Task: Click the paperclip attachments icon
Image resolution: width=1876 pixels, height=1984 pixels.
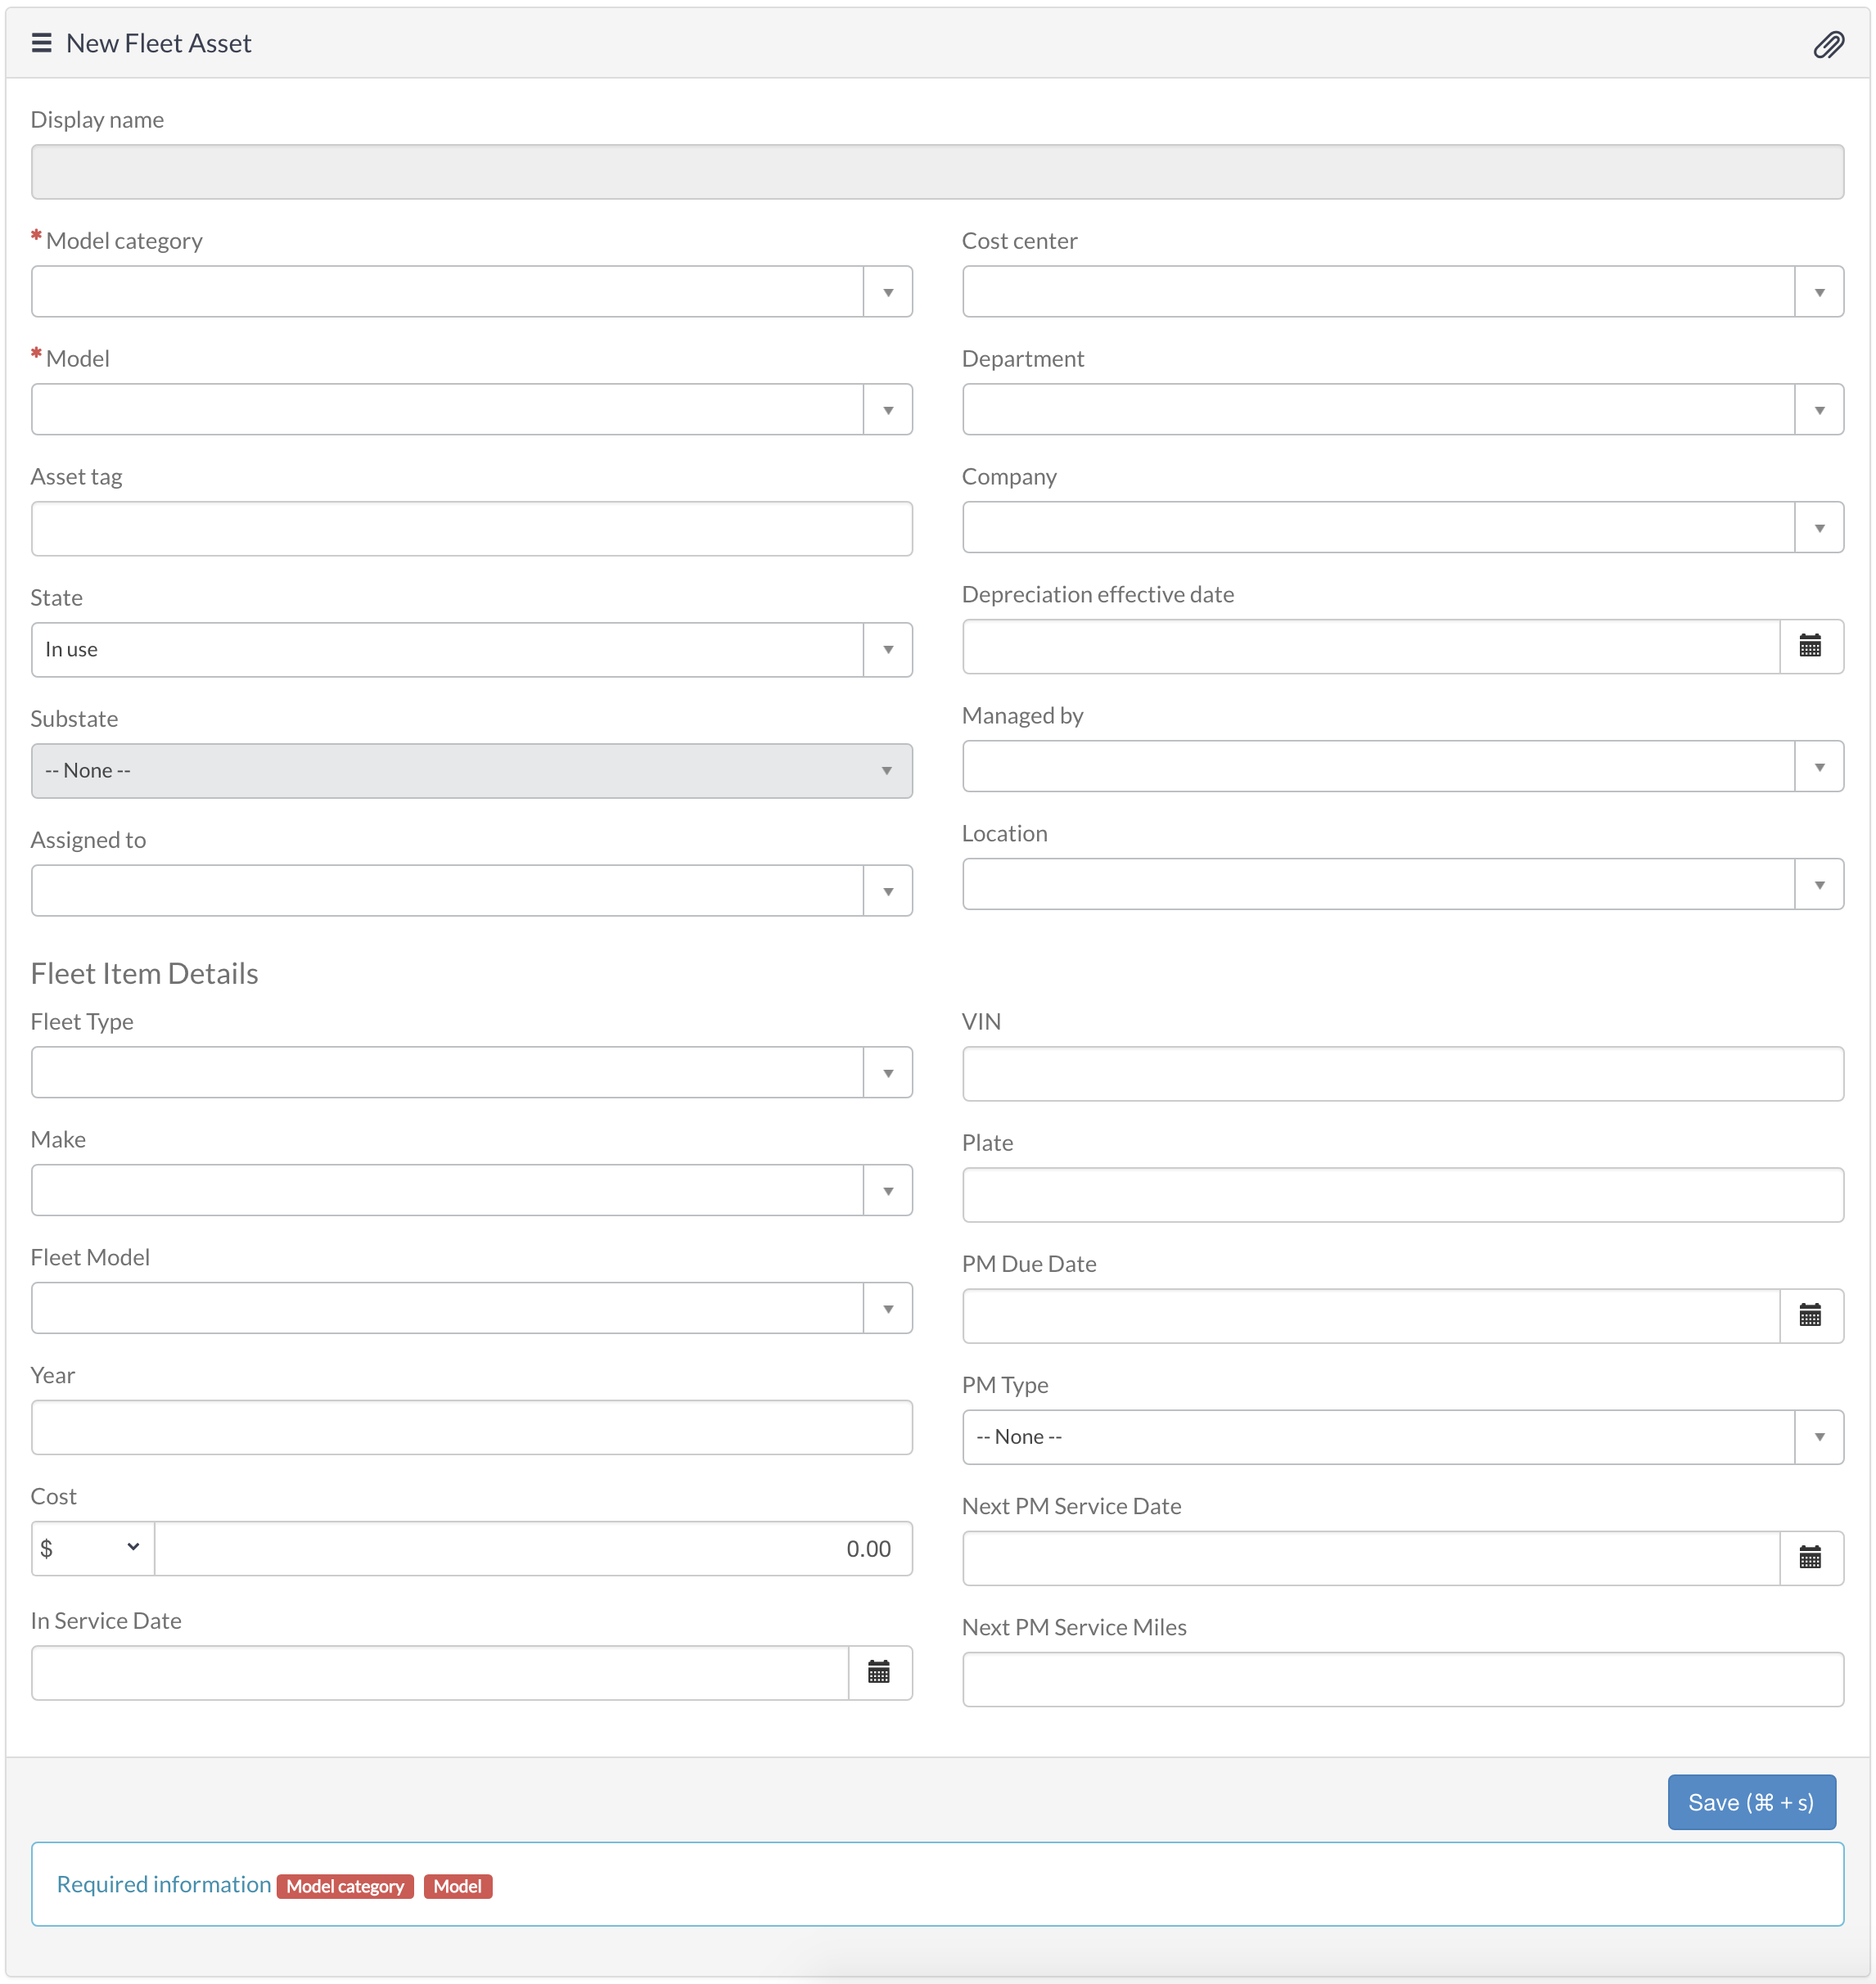Action: tap(1828, 45)
